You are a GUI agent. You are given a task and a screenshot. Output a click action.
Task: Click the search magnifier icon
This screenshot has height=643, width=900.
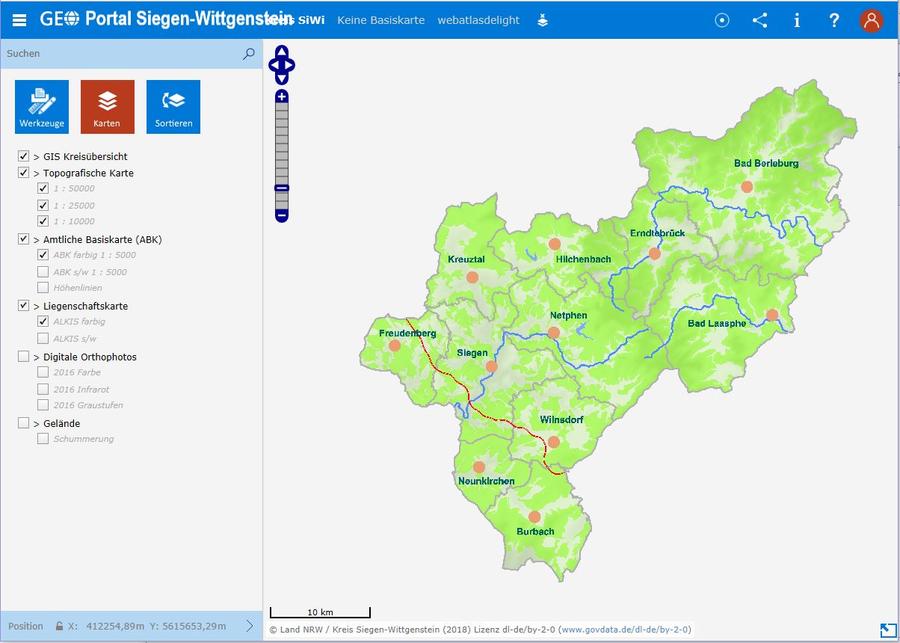tap(248, 54)
